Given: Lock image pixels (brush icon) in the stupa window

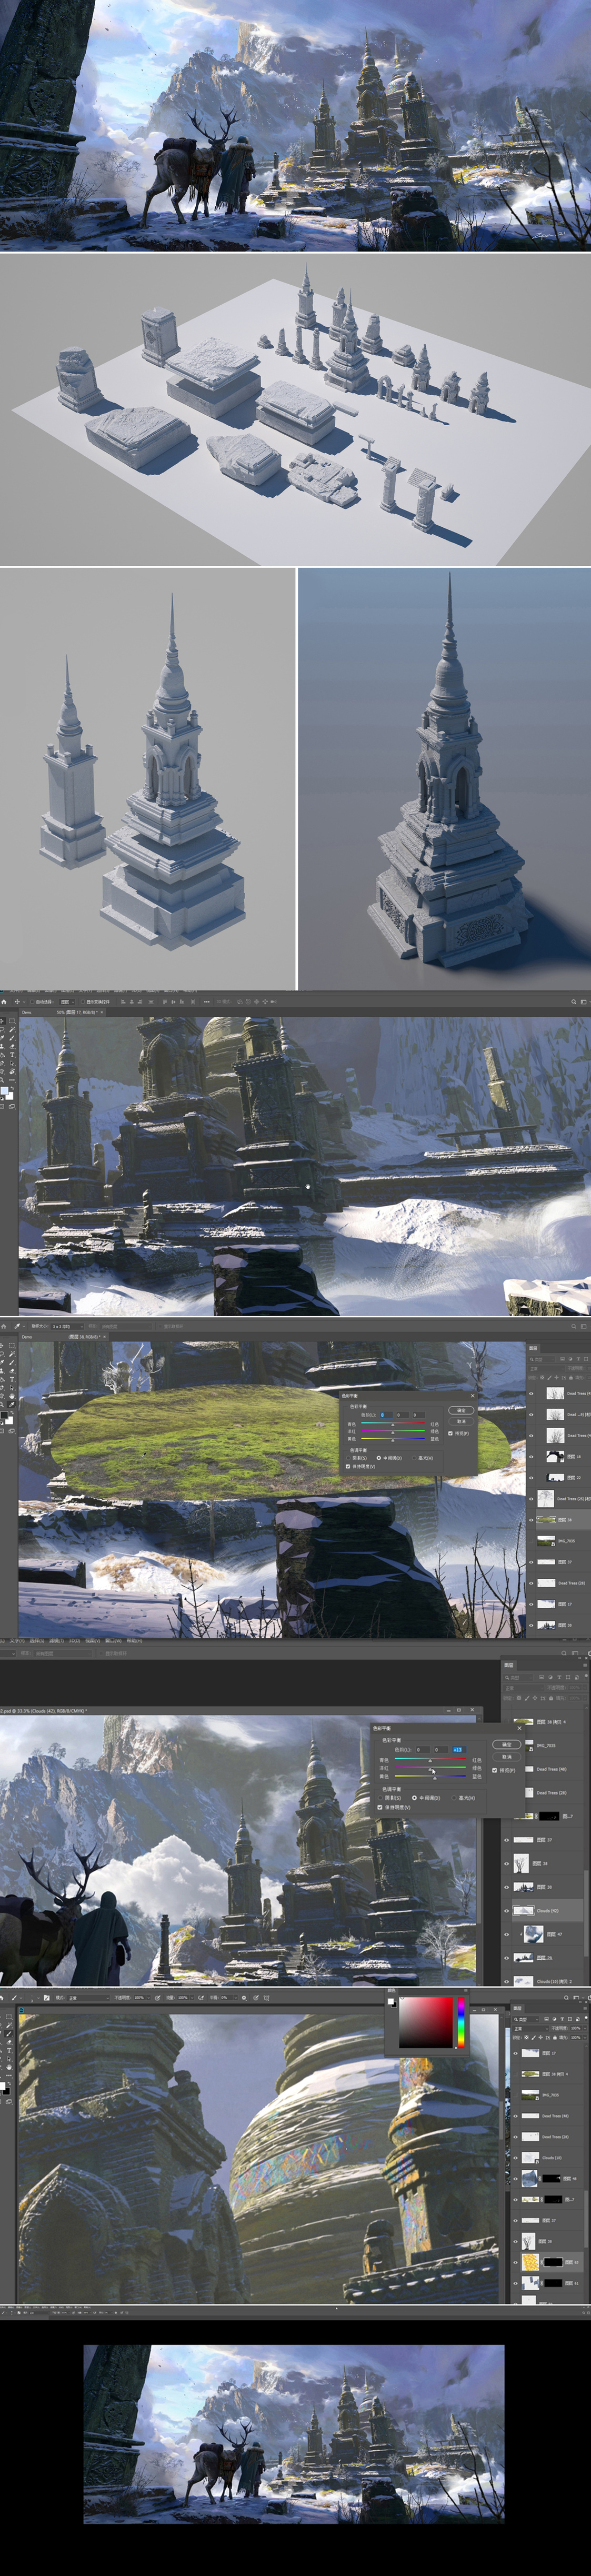Looking at the screenshot, I should click(x=535, y=2037).
